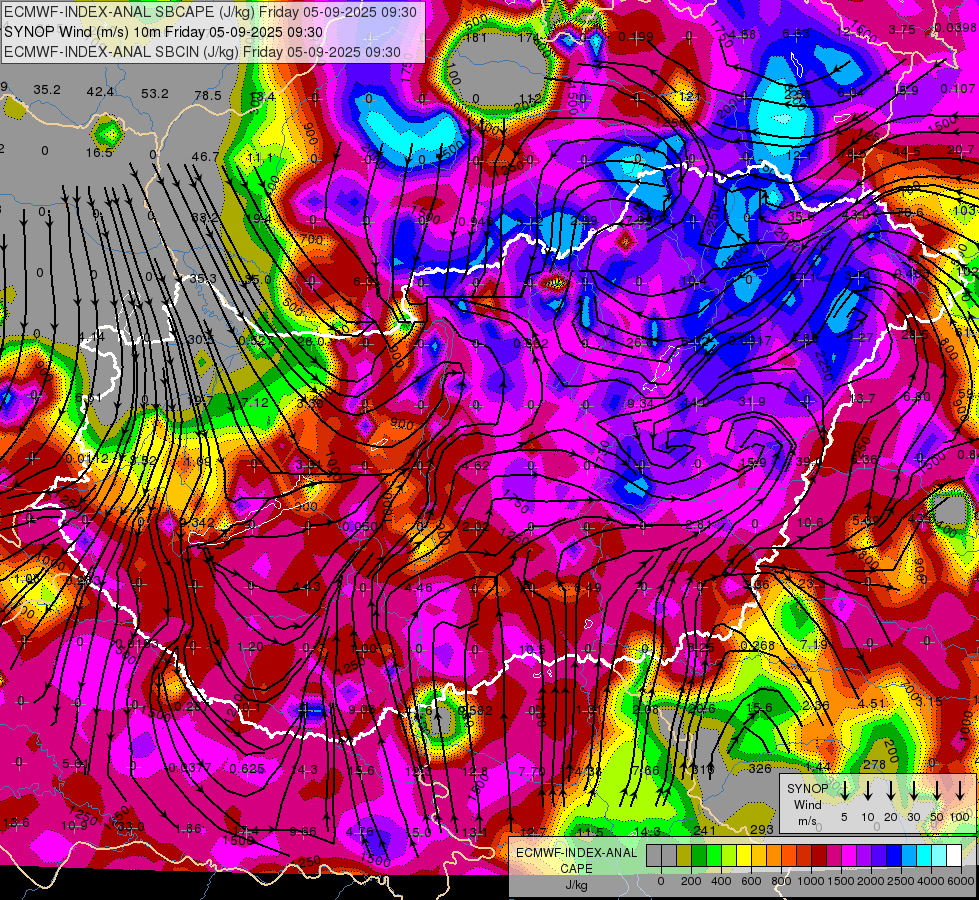979x900 pixels.
Task: Click the 7.12 station value on the map
Action: 255,402
